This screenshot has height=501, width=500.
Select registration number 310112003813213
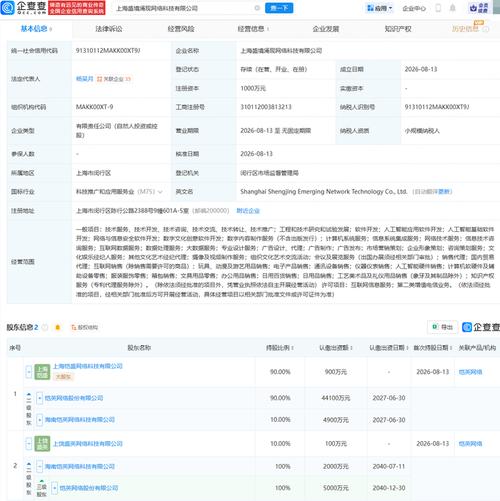pyautogui.click(x=266, y=107)
